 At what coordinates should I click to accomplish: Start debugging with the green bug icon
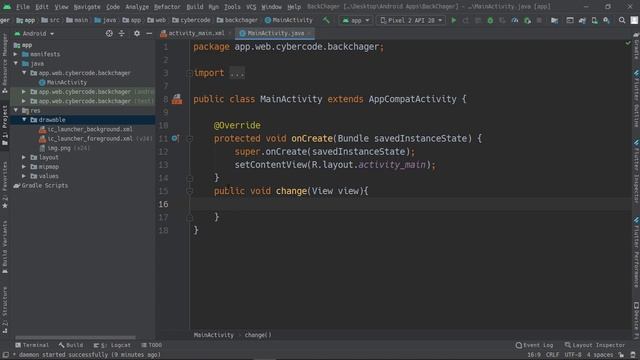490,20
